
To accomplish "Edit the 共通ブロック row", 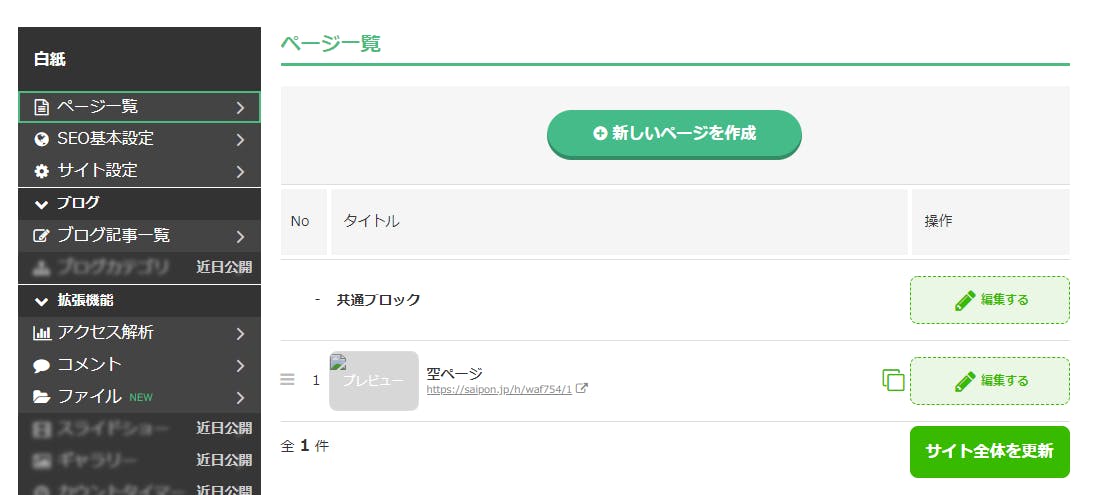I will (989, 300).
